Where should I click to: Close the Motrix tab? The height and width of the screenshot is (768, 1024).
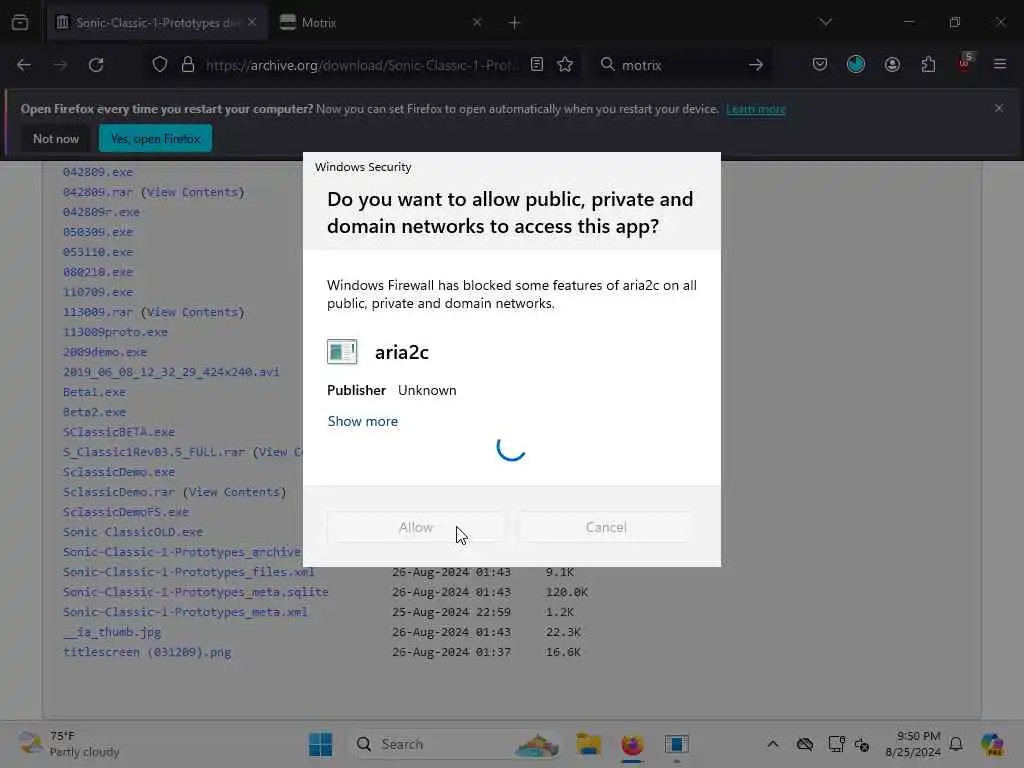pos(477,22)
